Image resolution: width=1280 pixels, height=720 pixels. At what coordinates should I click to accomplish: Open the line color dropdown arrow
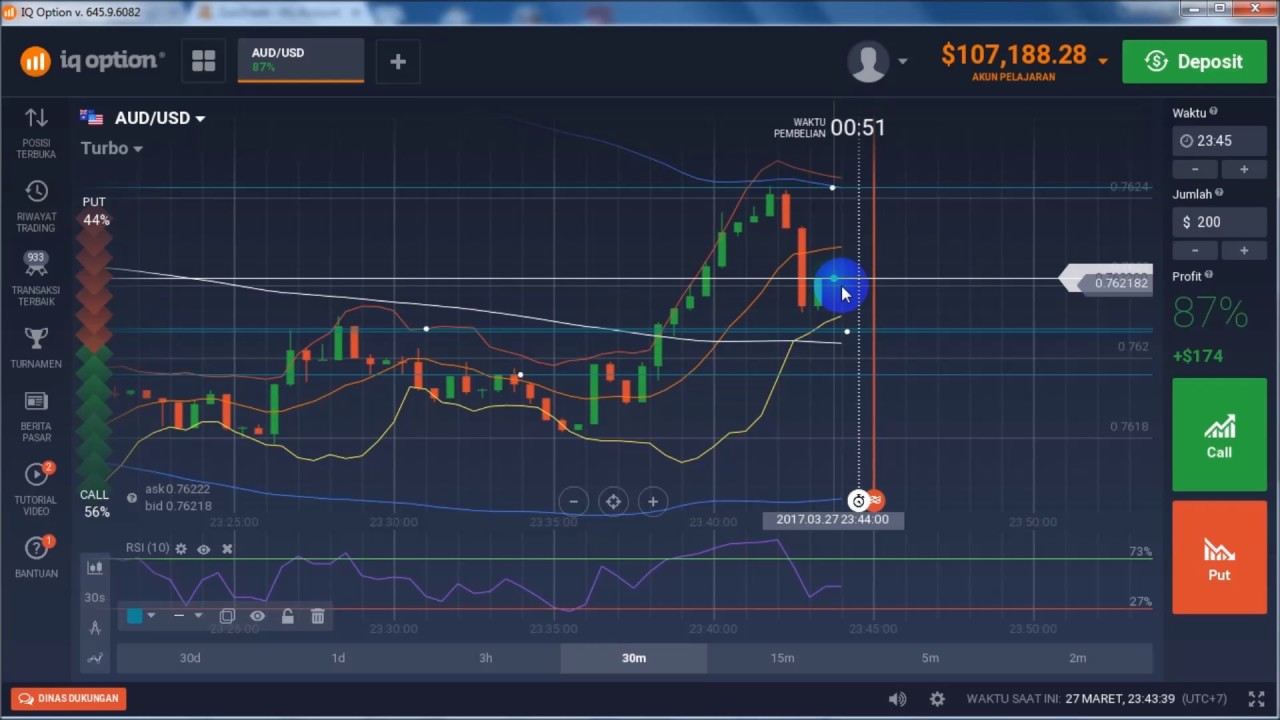pos(151,616)
